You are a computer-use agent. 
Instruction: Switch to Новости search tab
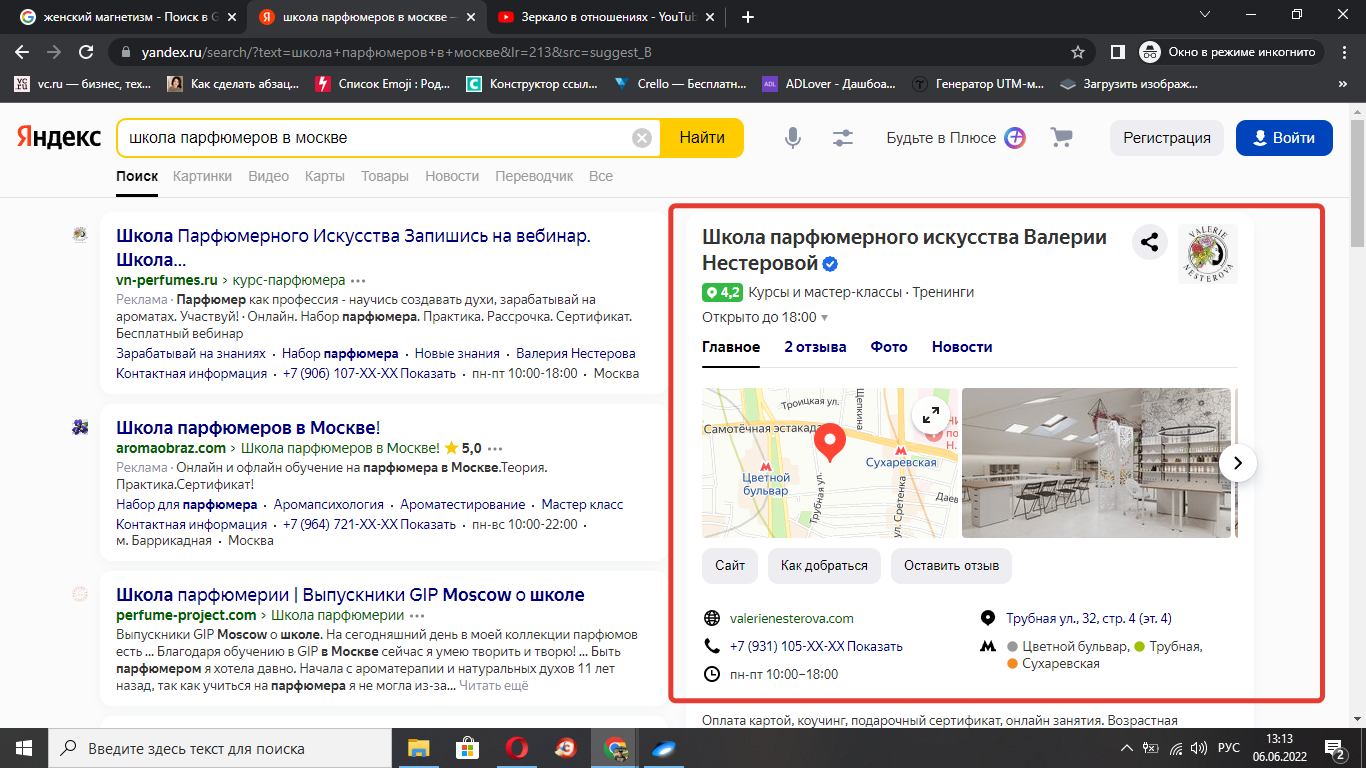(452, 176)
